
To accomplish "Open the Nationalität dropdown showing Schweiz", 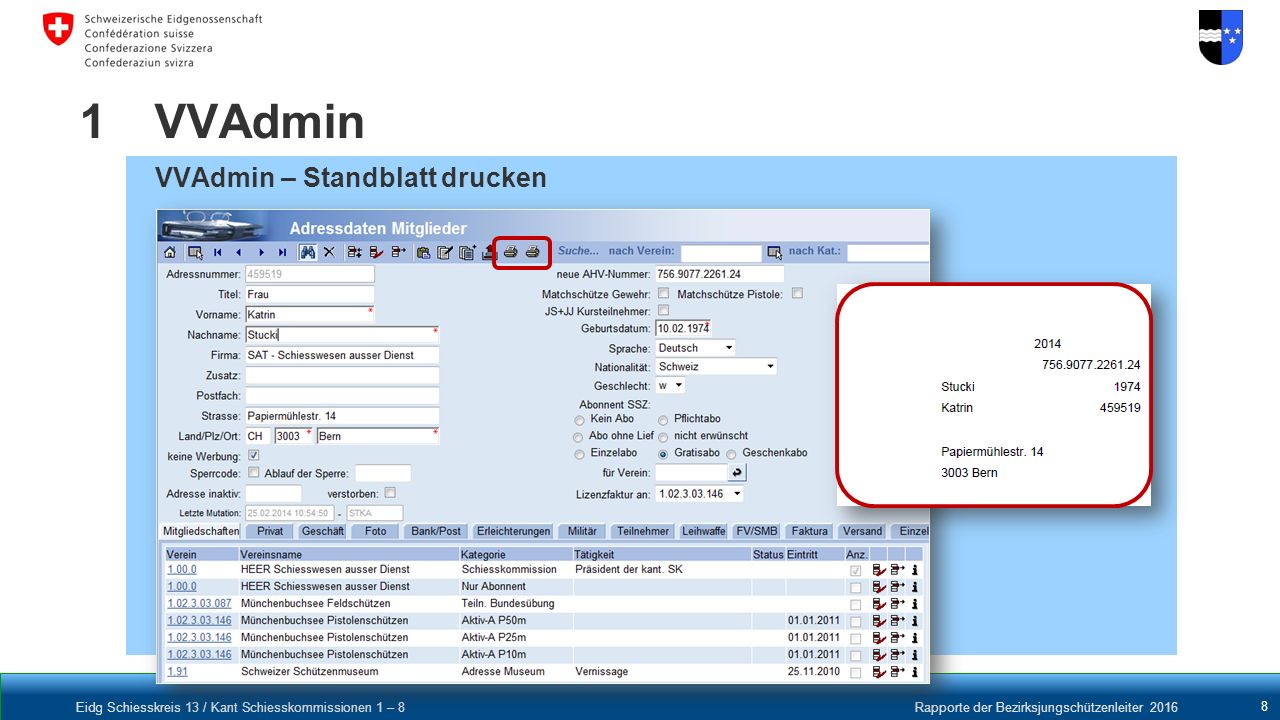I will pyautogui.click(x=716, y=367).
